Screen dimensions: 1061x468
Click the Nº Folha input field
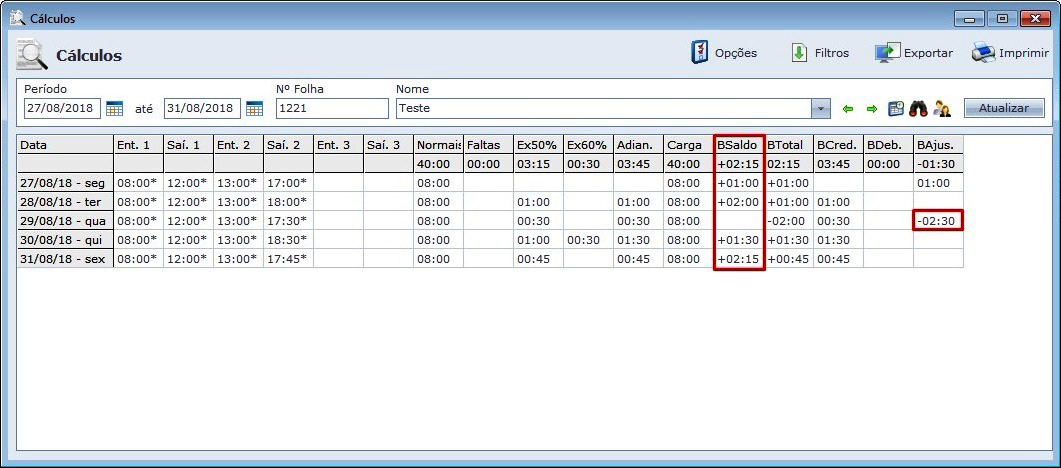click(331, 108)
